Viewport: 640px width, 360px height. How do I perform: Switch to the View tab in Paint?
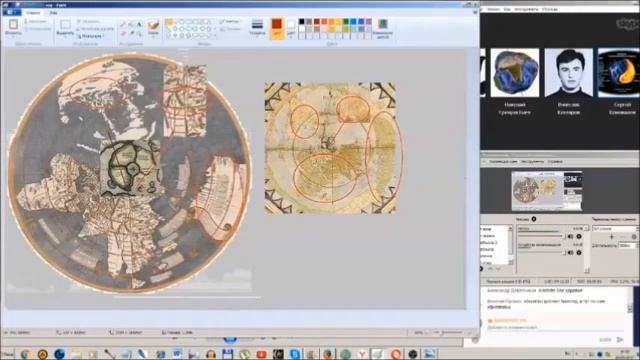point(53,13)
